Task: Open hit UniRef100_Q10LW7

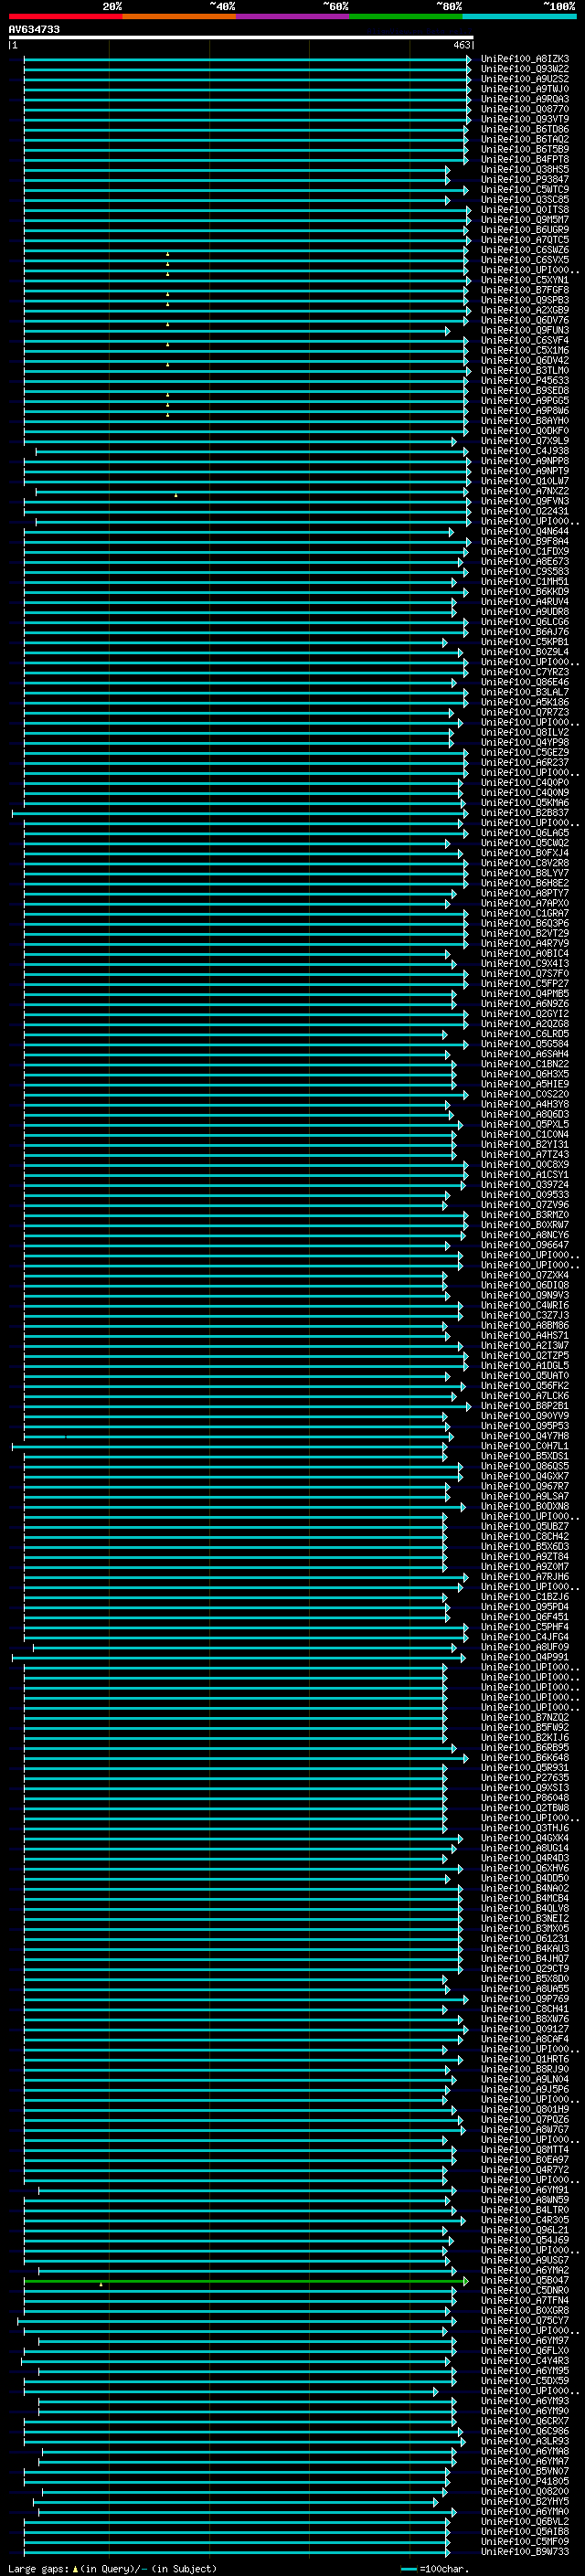Action: [525, 481]
